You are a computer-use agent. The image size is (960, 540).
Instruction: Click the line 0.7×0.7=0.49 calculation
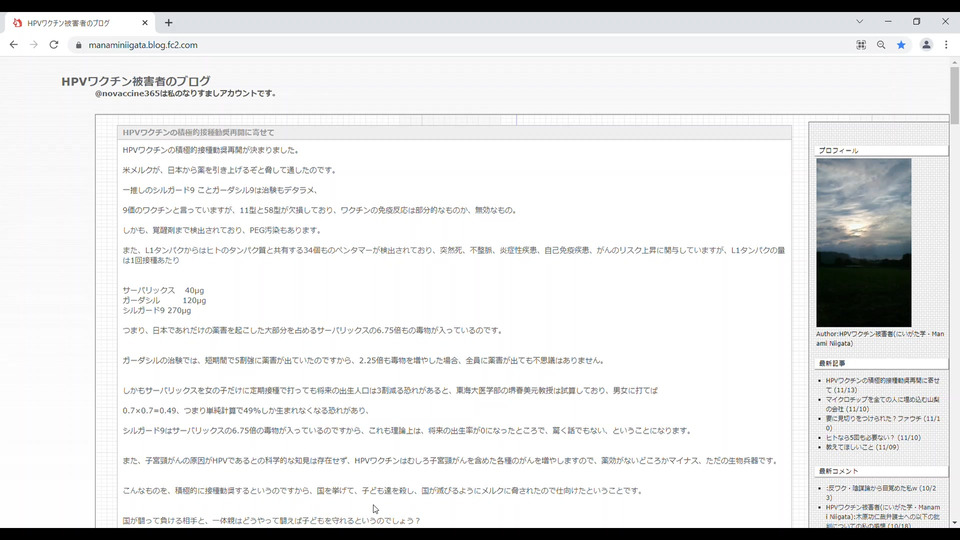[246, 410]
